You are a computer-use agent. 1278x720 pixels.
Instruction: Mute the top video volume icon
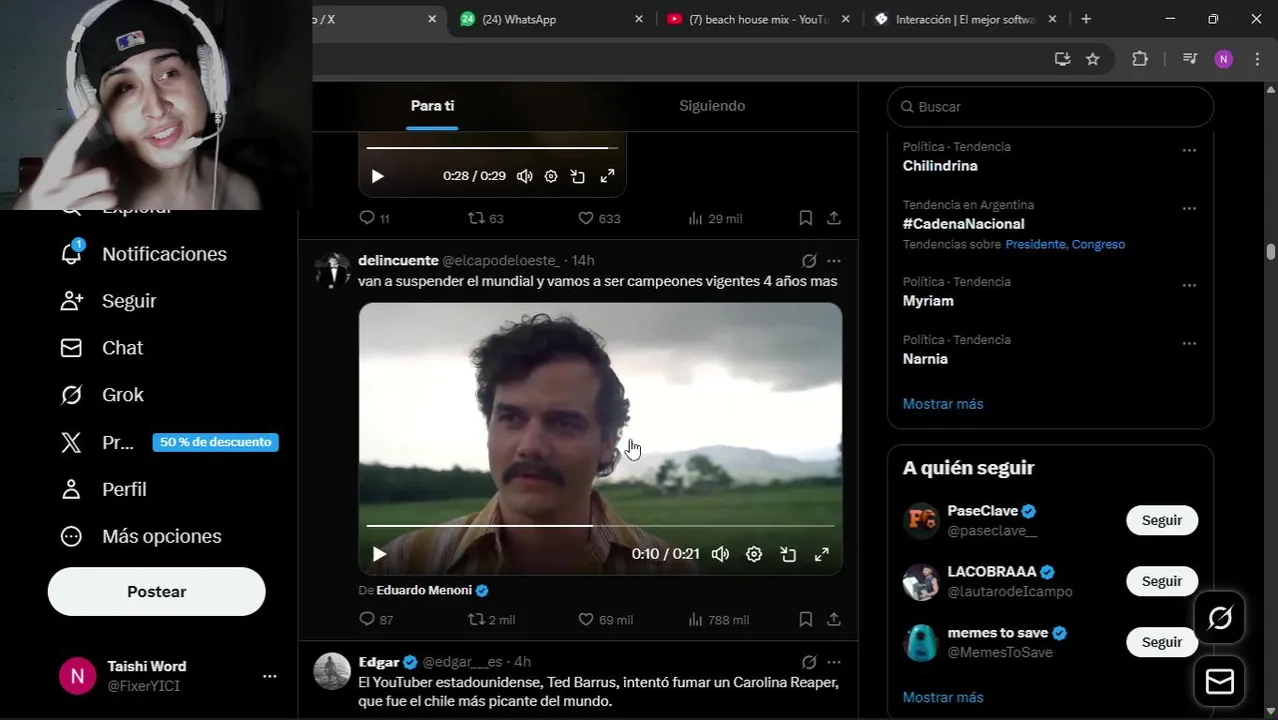(x=524, y=176)
